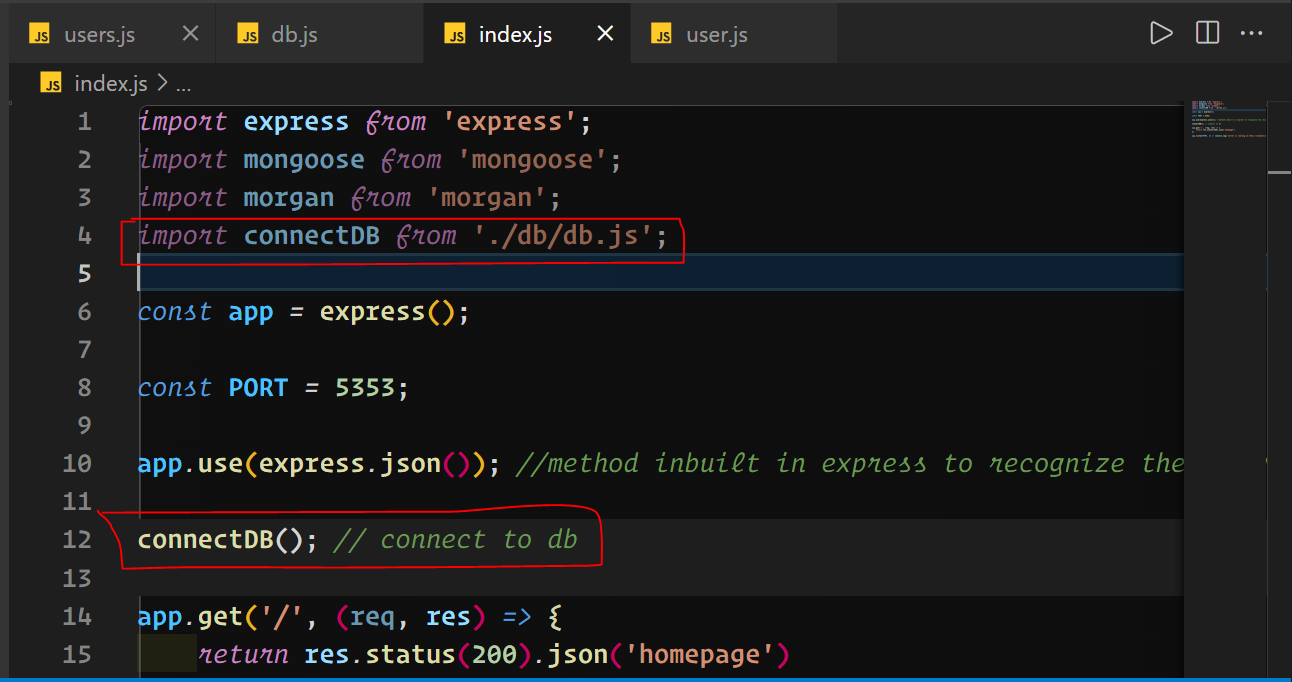Image resolution: width=1292 pixels, height=682 pixels.
Task: Select the users.js tab
Action: [x=100, y=33]
